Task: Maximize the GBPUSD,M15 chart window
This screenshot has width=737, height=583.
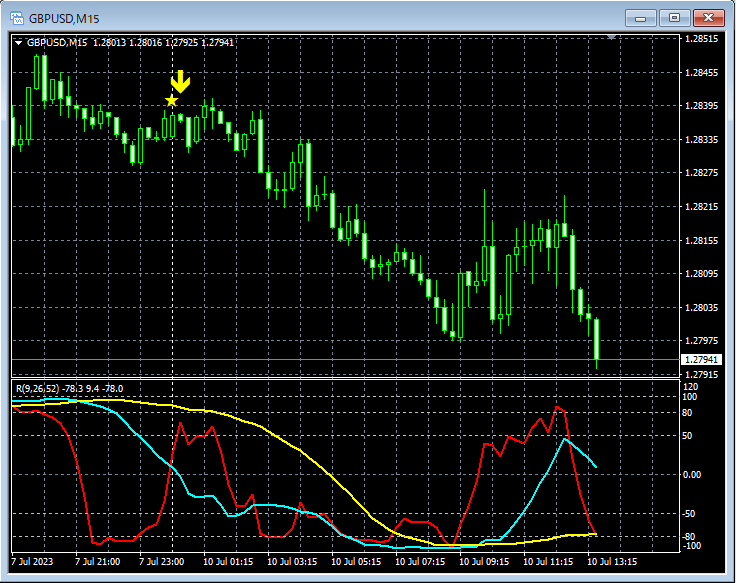Action: pyautogui.click(x=674, y=18)
